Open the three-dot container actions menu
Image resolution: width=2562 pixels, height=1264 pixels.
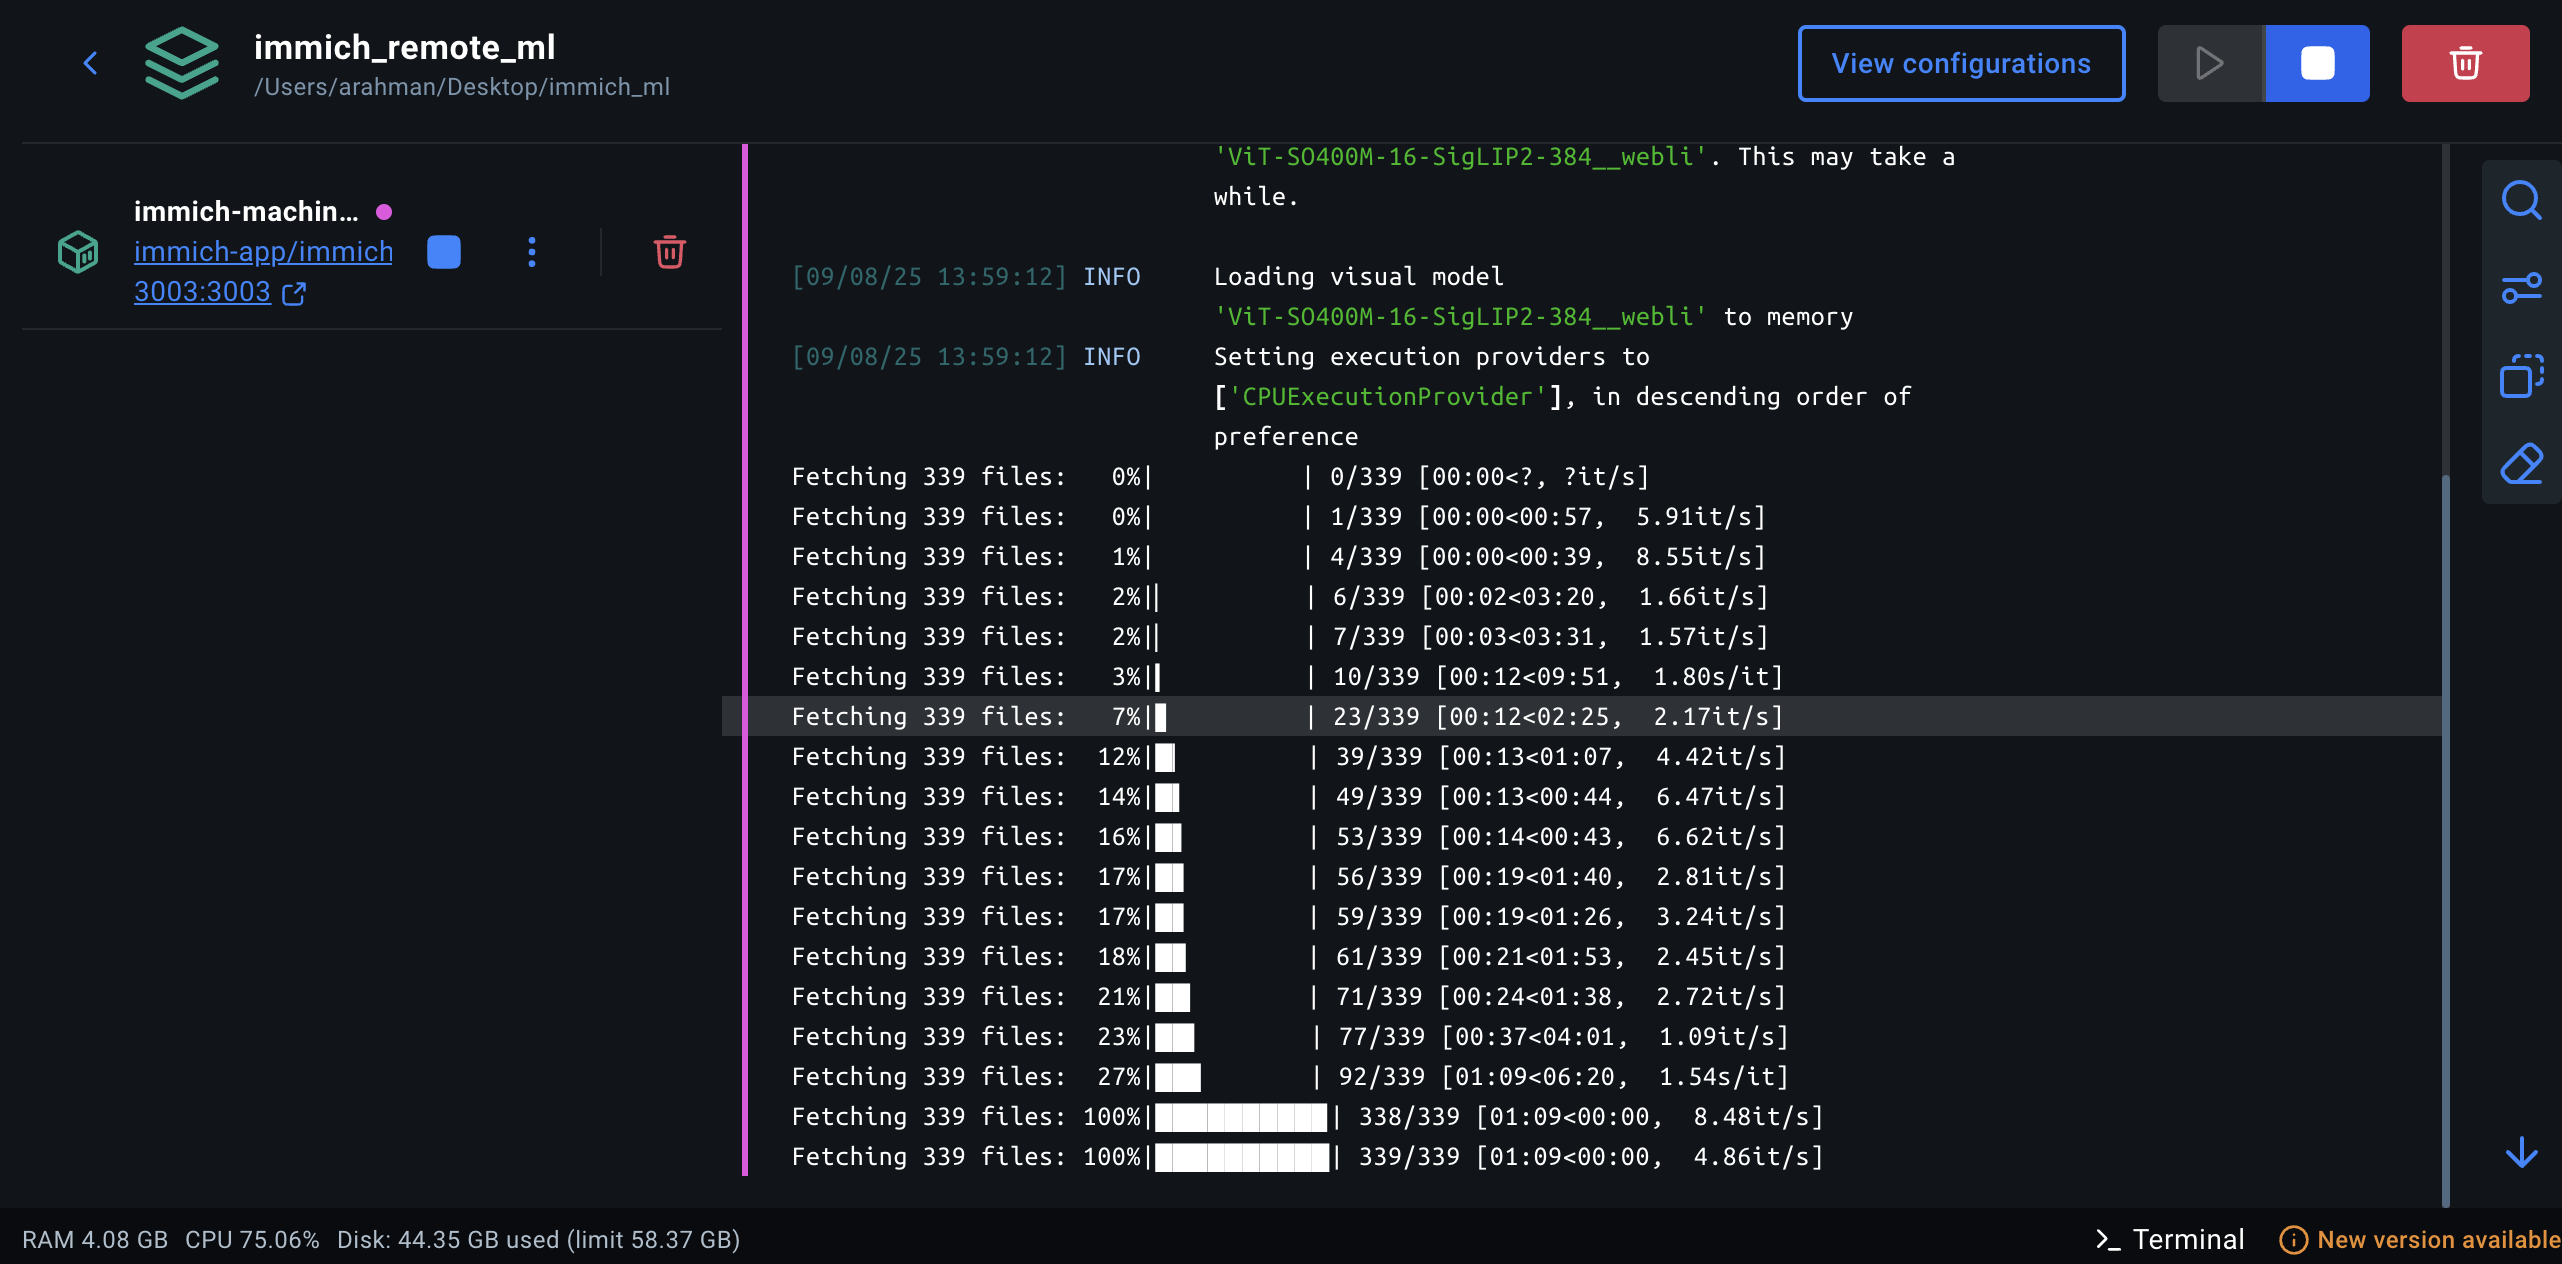click(532, 252)
